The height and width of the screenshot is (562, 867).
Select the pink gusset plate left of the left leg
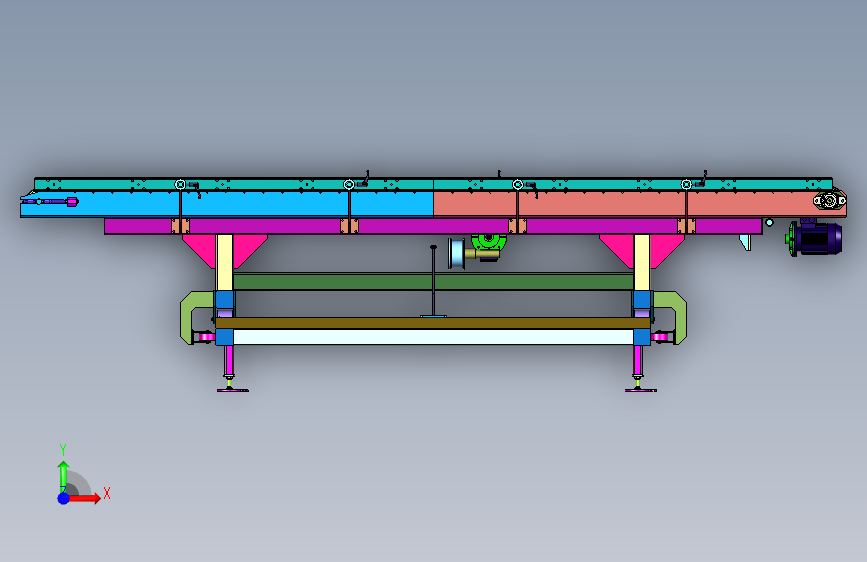(199, 249)
